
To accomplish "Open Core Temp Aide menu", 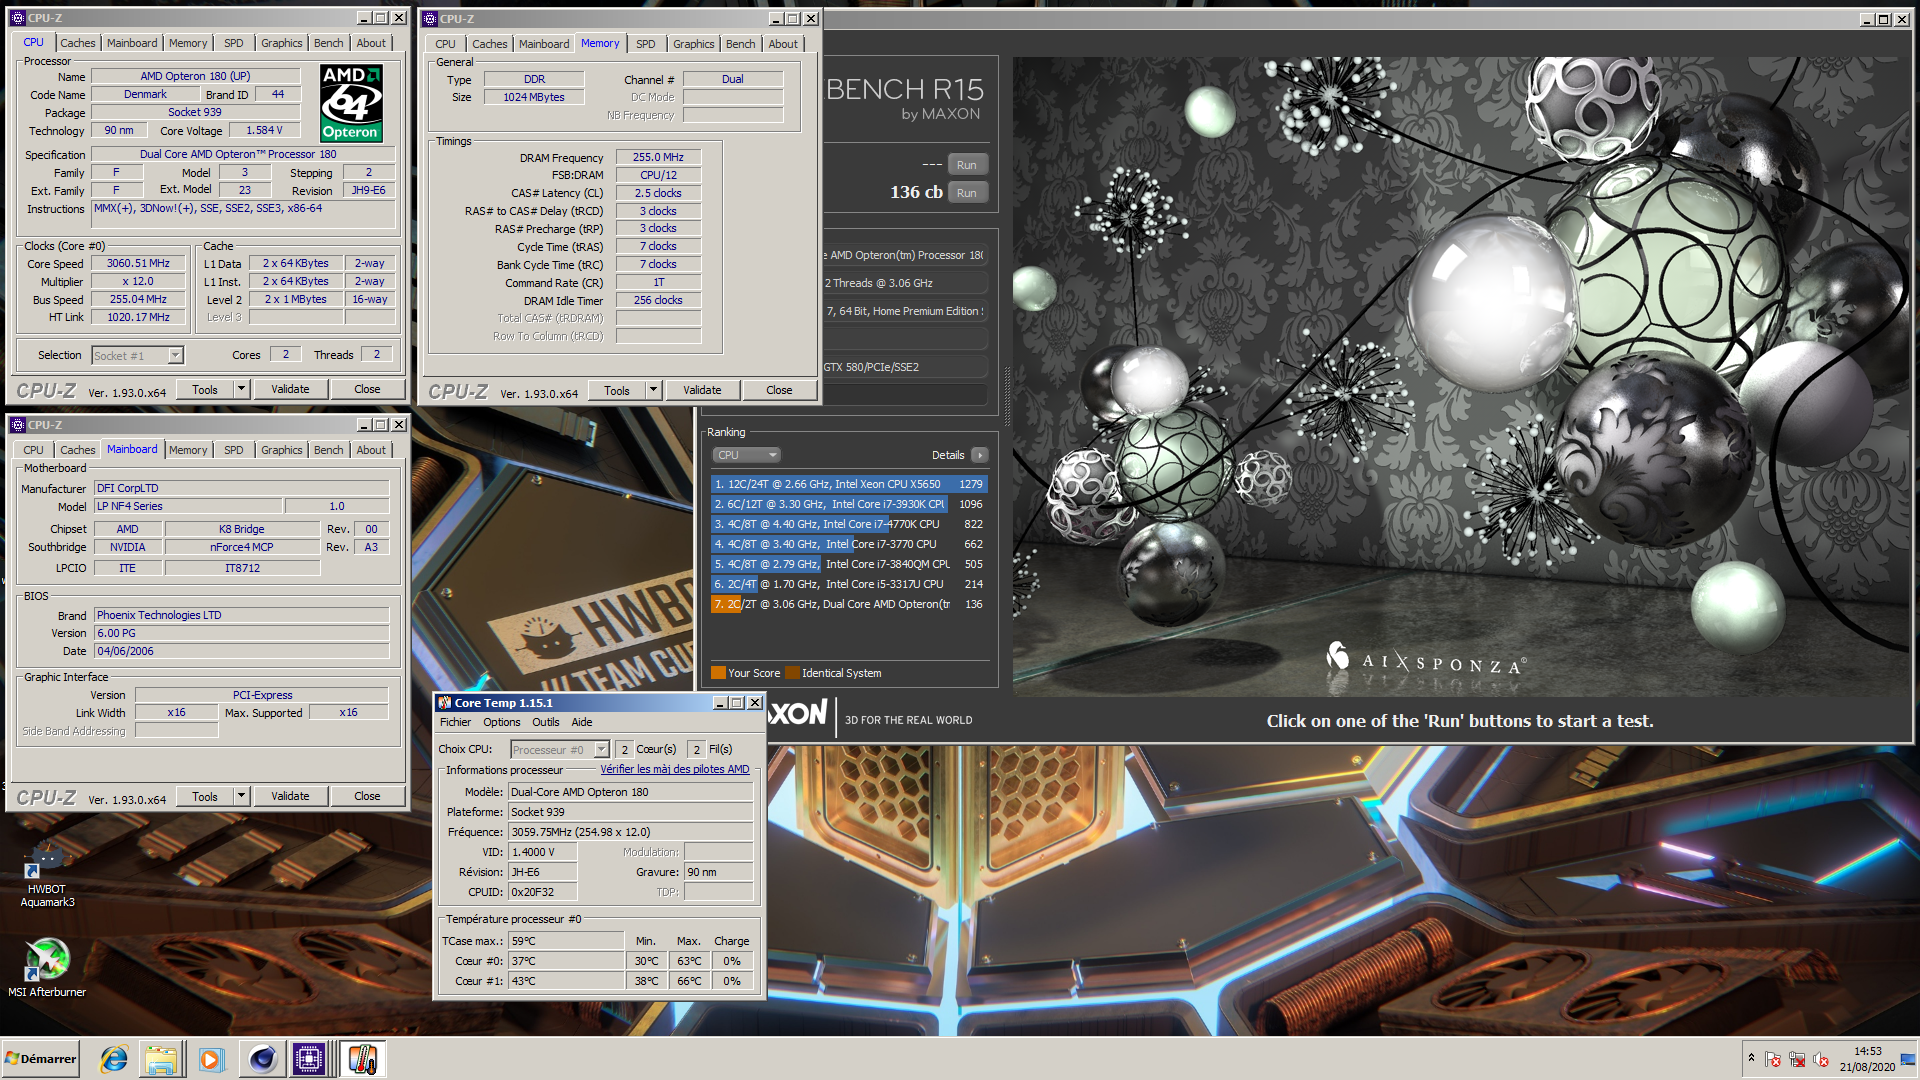I will [582, 722].
